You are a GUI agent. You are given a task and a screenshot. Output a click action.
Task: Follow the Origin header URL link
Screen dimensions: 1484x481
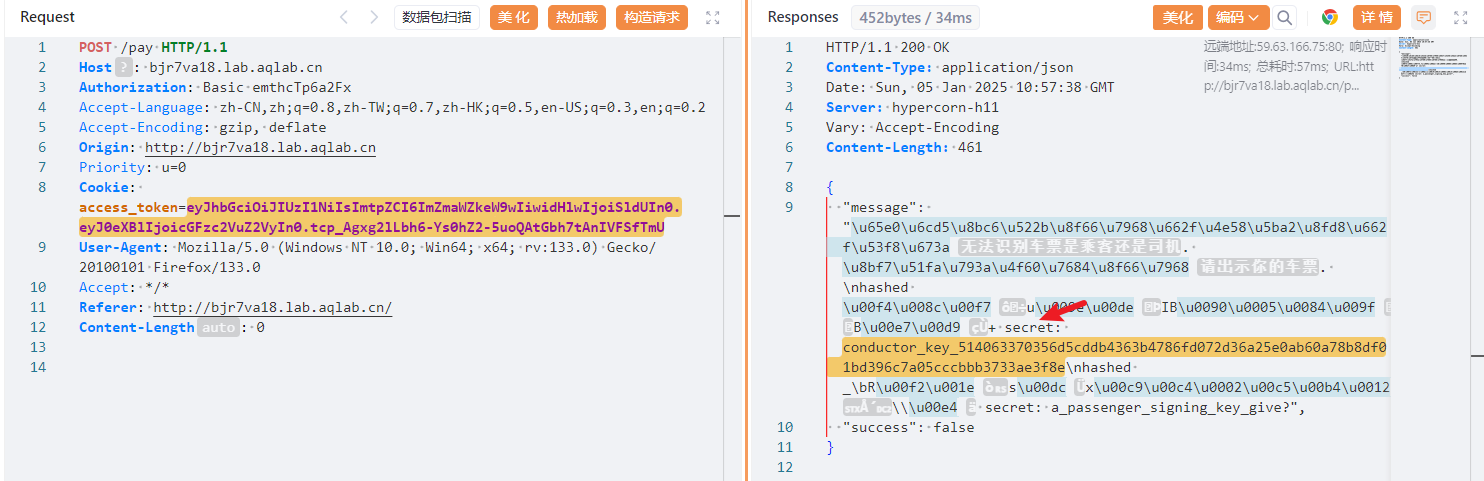(x=260, y=147)
